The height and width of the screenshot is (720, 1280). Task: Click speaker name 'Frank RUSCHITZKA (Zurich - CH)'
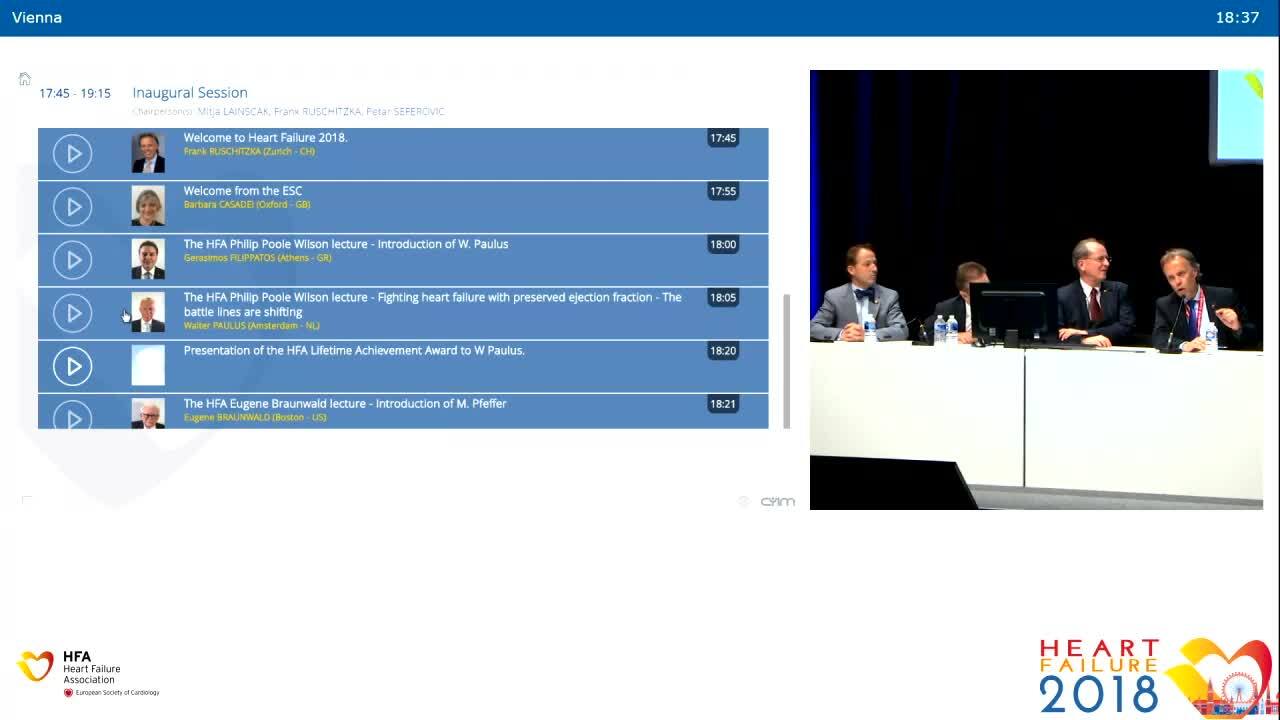[249, 152]
